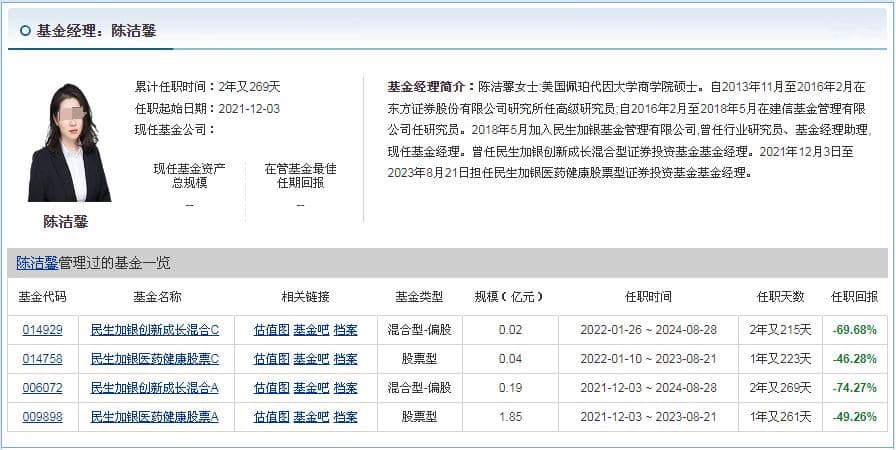Click the 规模（亿元） column header
Viewport: 896px width, 450px height.
point(509,297)
